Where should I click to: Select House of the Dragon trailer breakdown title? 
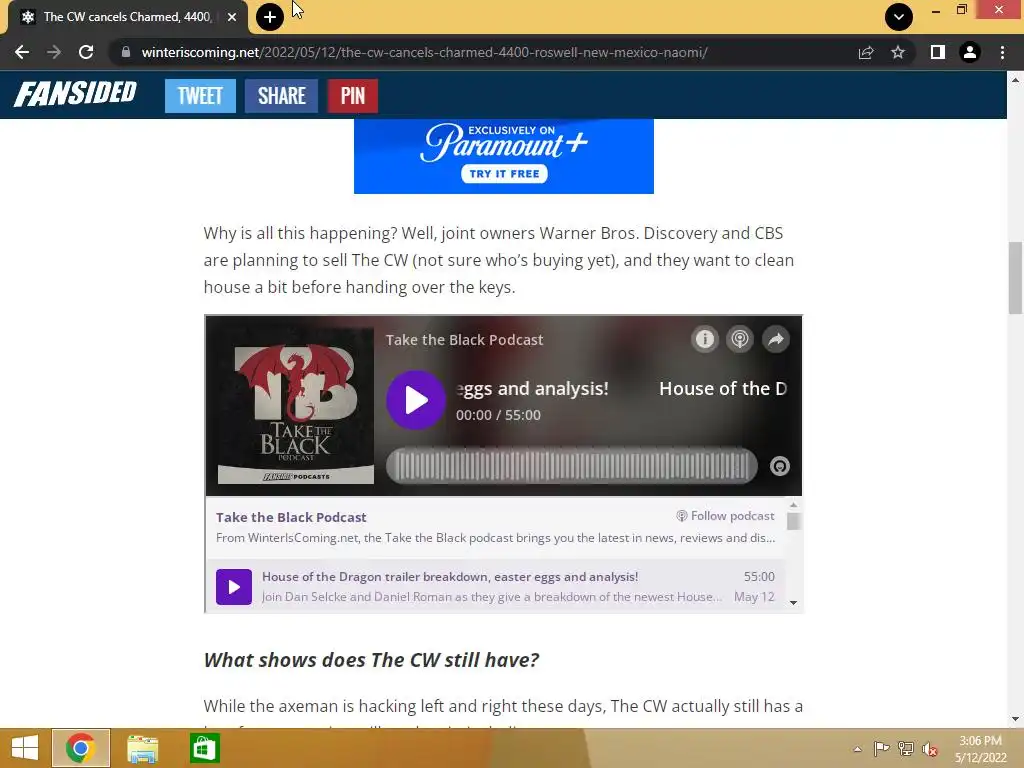[x=450, y=577]
